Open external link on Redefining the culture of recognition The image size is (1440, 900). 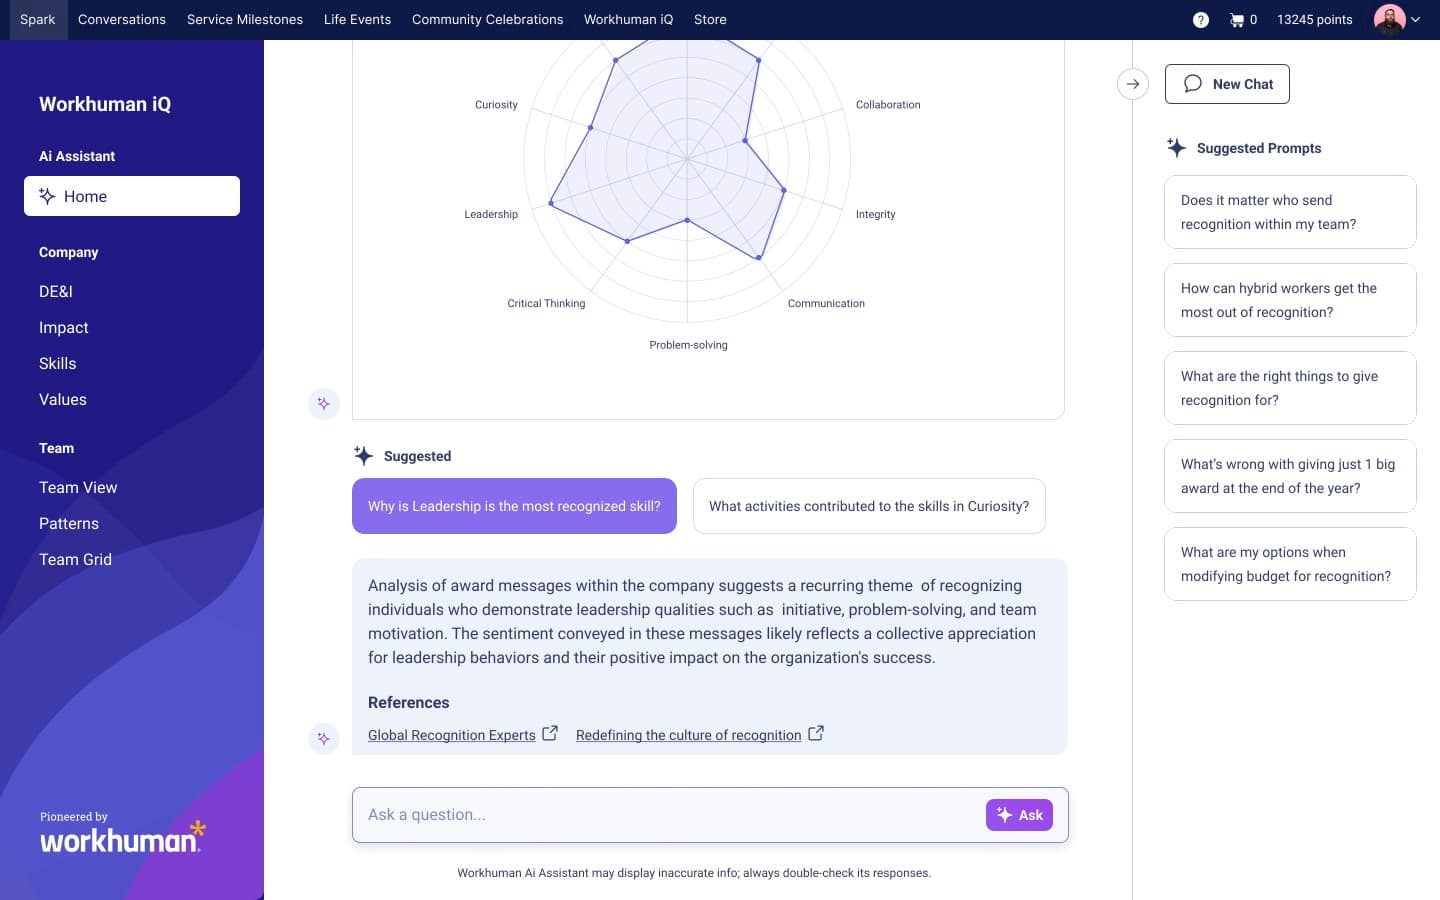816,732
